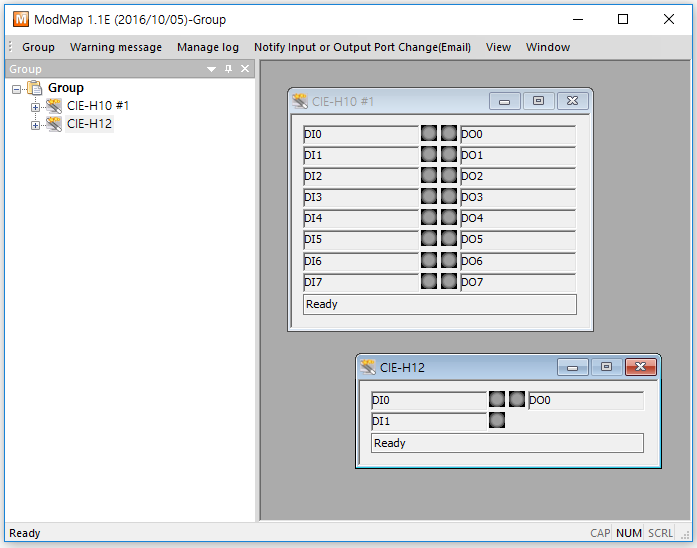Image resolution: width=697 pixels, height=548 pixels.
Task: Open the Warning message menu
Action: (x=116, y=47)
